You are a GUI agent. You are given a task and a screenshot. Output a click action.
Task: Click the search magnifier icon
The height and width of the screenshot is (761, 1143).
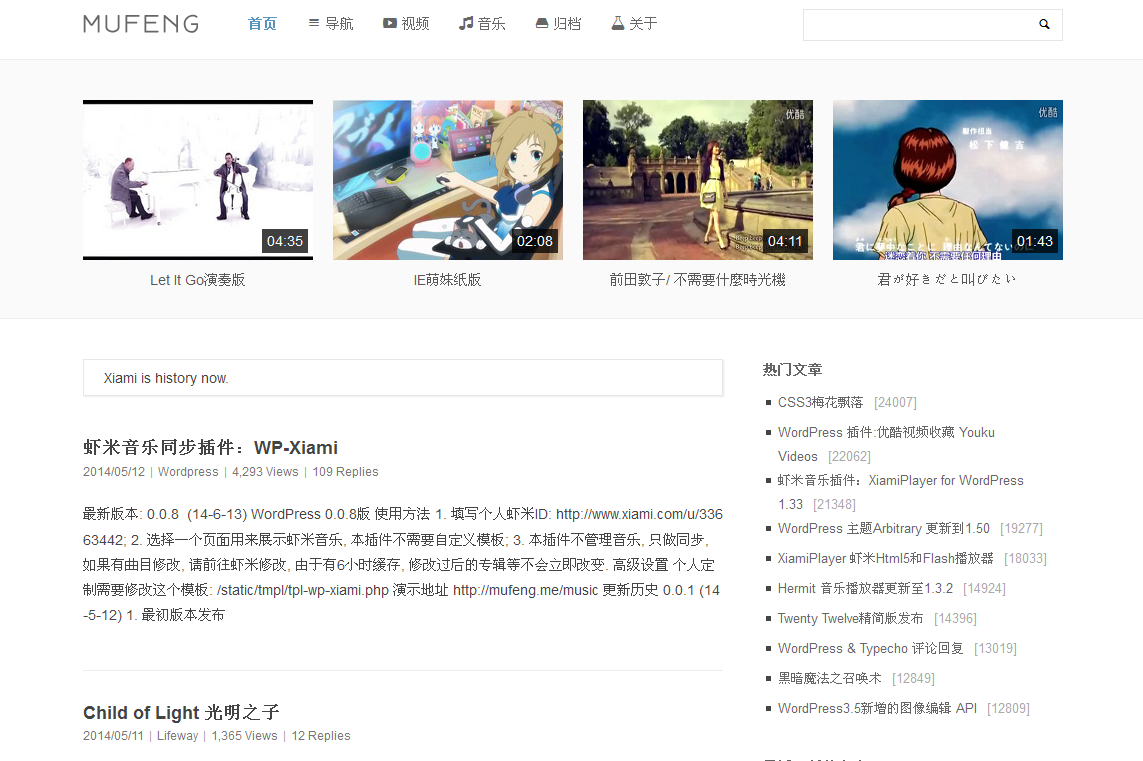tap(1044, 24)
